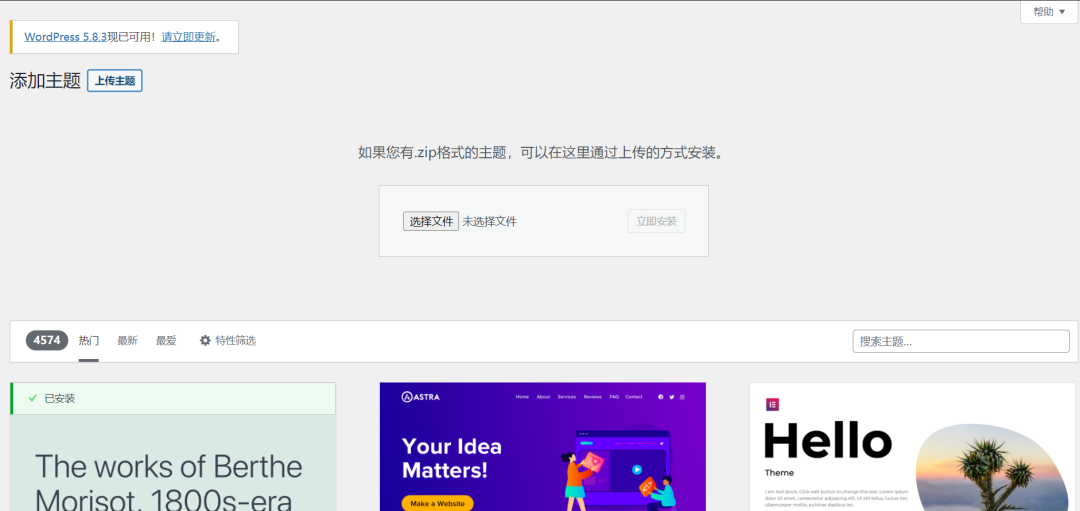Click the Instagram icon in Astra preview
The height and width of the screenshot is (511, 1080).
point(683,397)
